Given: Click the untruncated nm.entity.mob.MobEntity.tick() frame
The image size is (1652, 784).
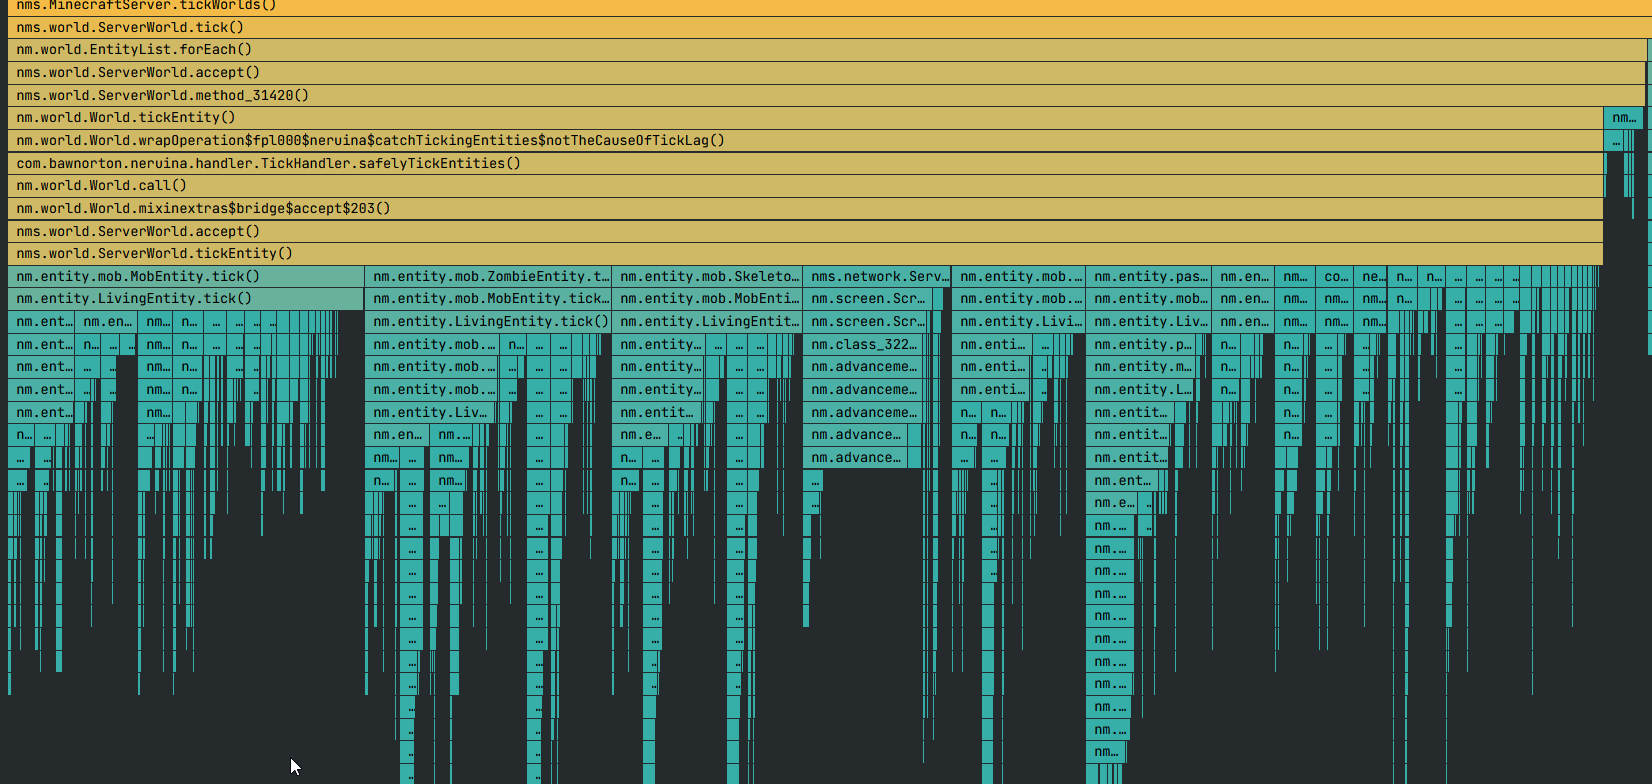Looking at the screenshot, I should [x=186, y=277].
